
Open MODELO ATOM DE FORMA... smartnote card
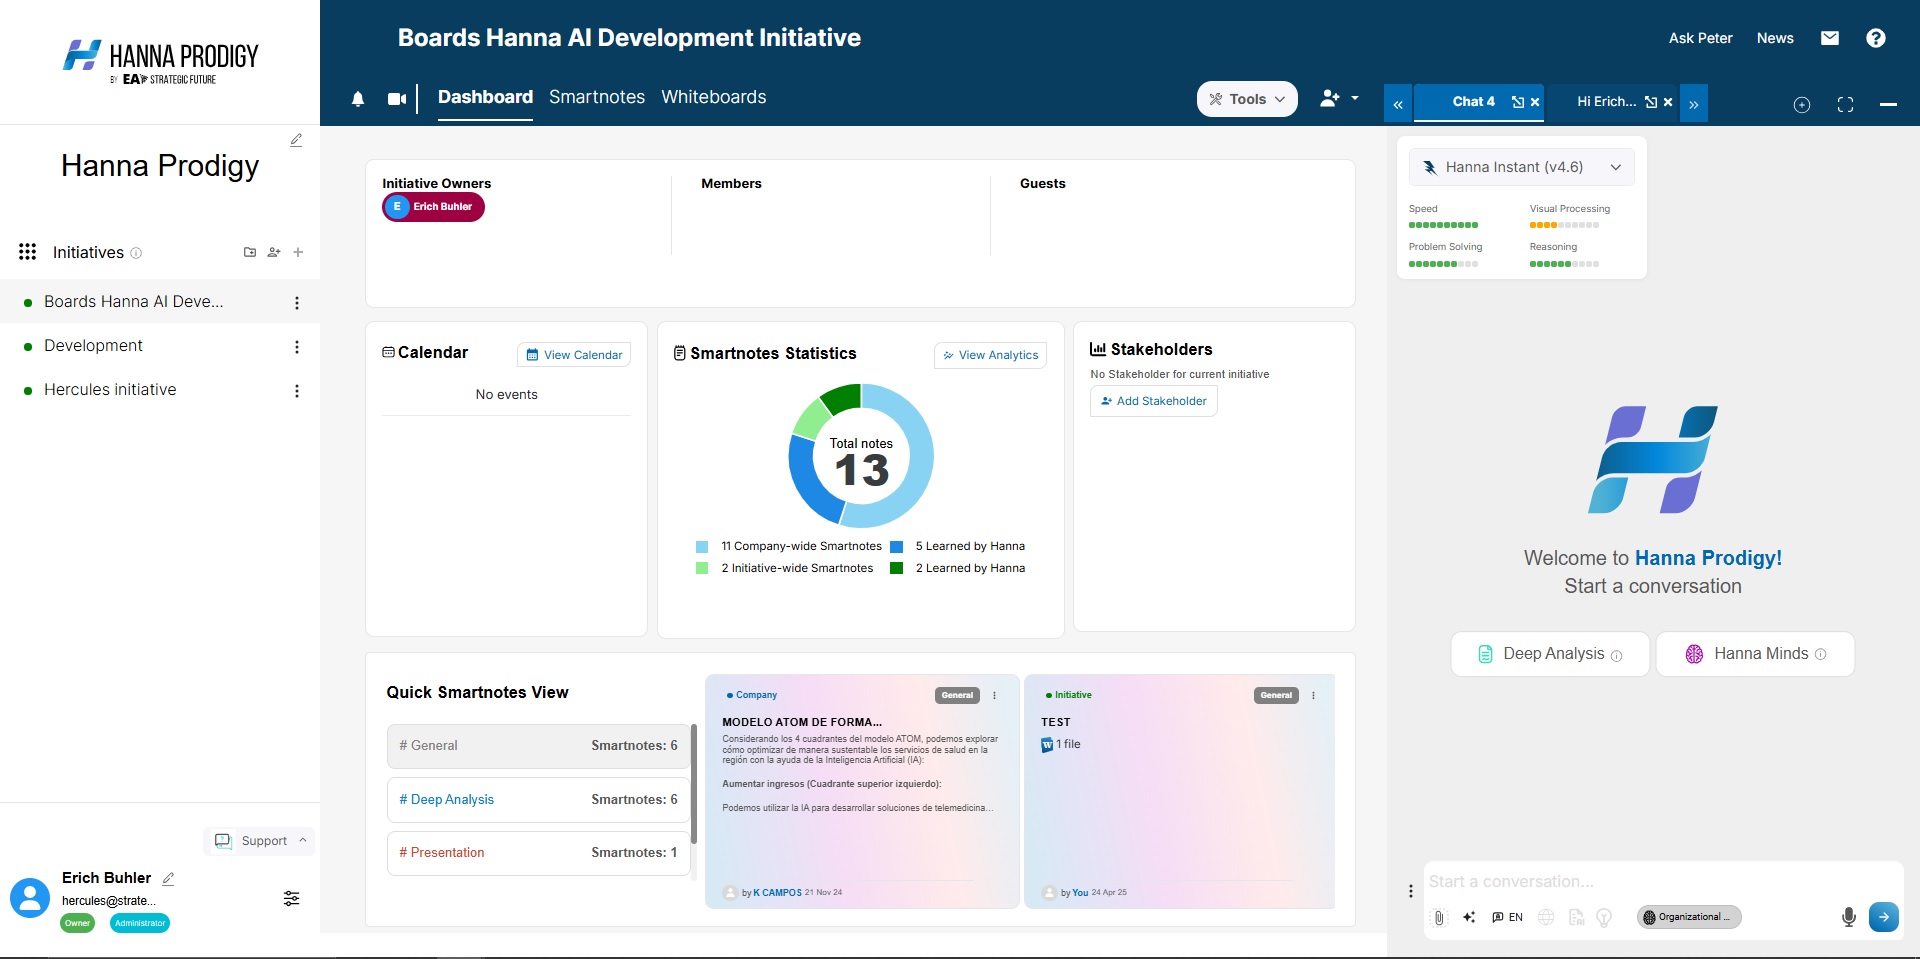click(862, 791)
